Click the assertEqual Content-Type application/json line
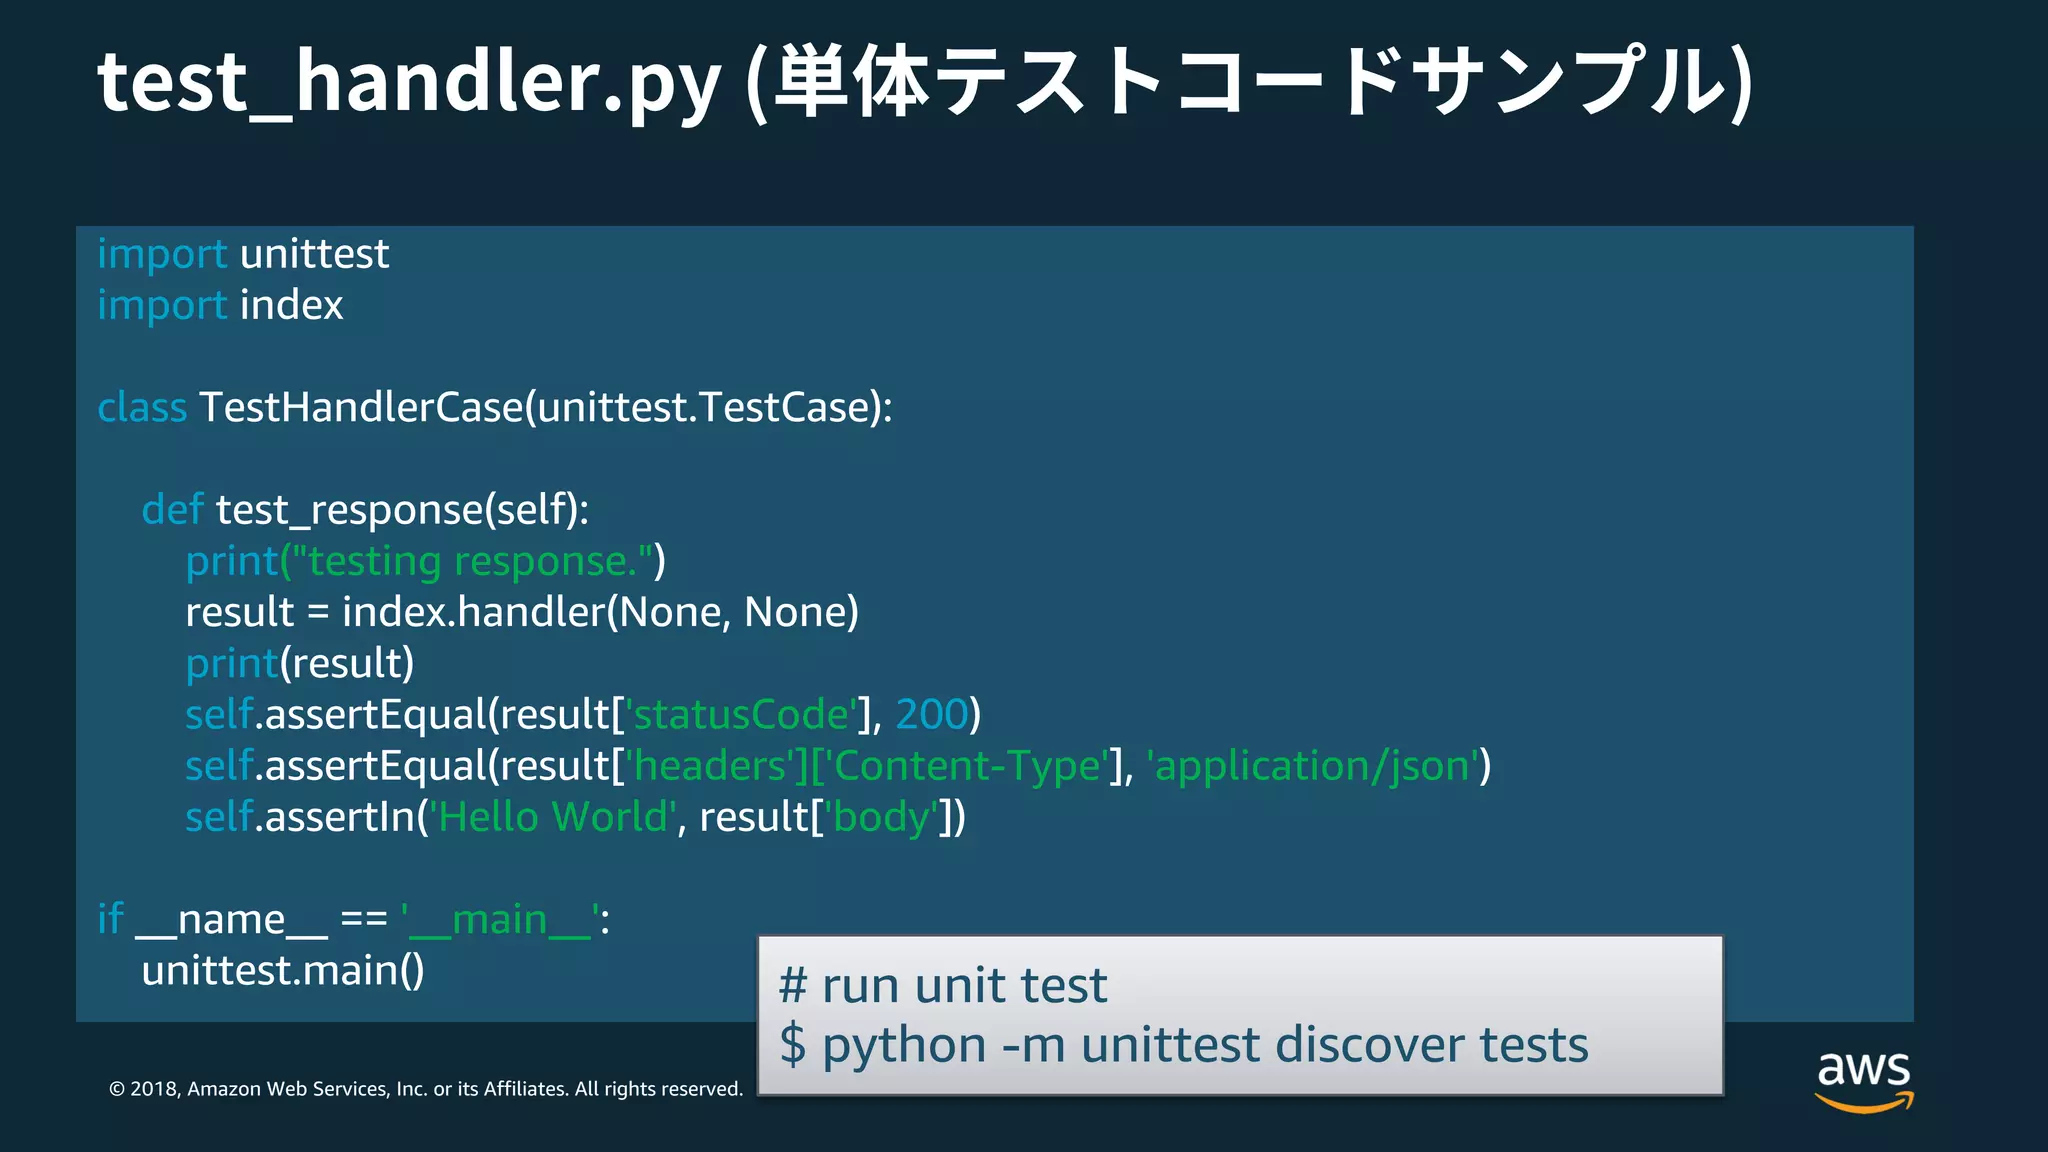Viewport: 2048px width, 1152px height. point(838,766)
